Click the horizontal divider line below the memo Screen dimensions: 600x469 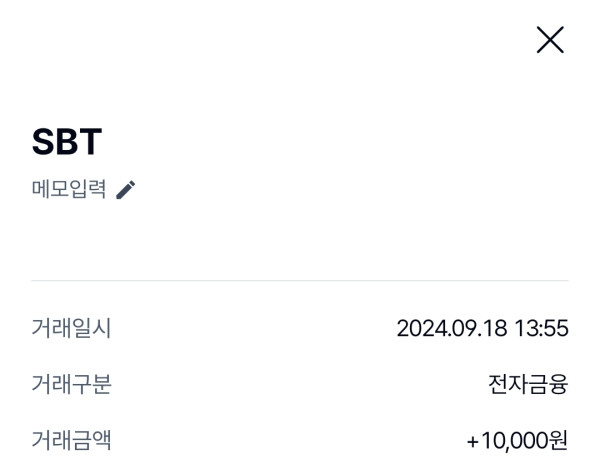pyautogui.click(x=300, y=280)
